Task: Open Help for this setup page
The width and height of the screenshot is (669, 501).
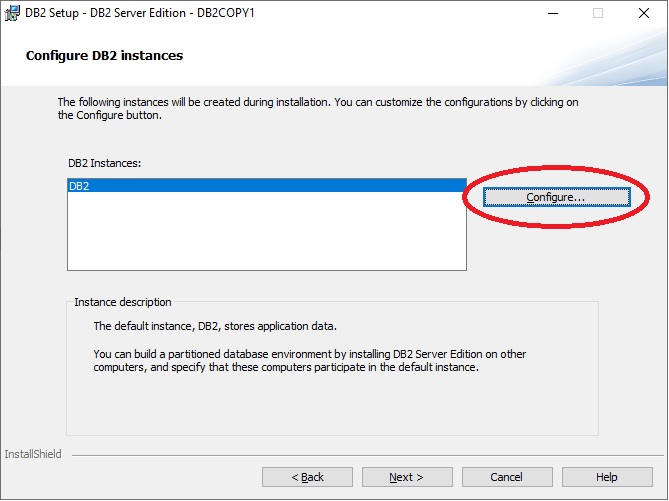Action: click(x=607, y=477)
